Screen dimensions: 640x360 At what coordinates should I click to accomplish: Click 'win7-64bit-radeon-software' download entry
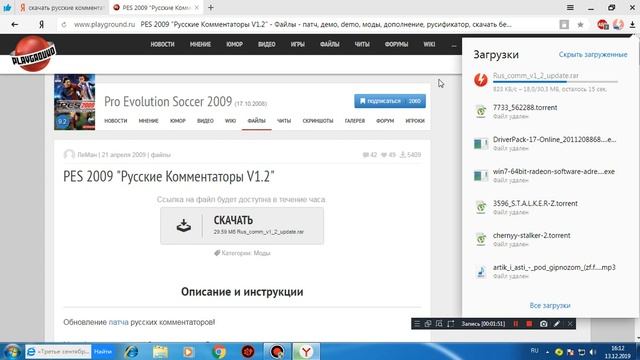pyautogui.click(x=550, y=176)
